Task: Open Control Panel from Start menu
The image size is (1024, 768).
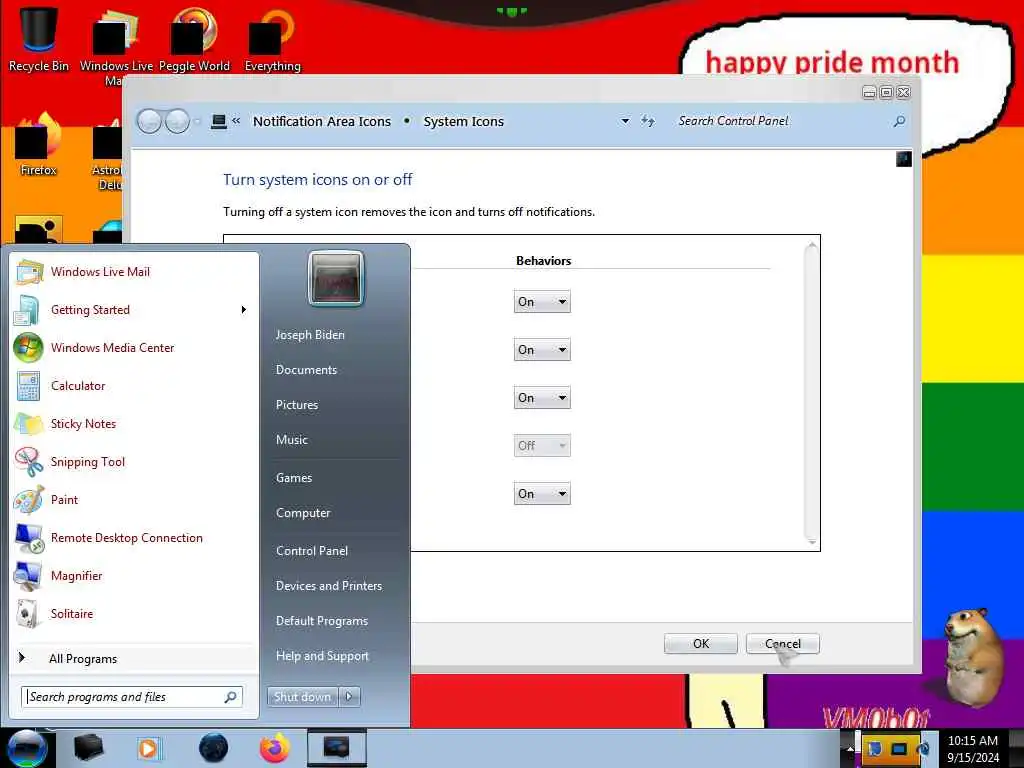Action: point(312,551)
